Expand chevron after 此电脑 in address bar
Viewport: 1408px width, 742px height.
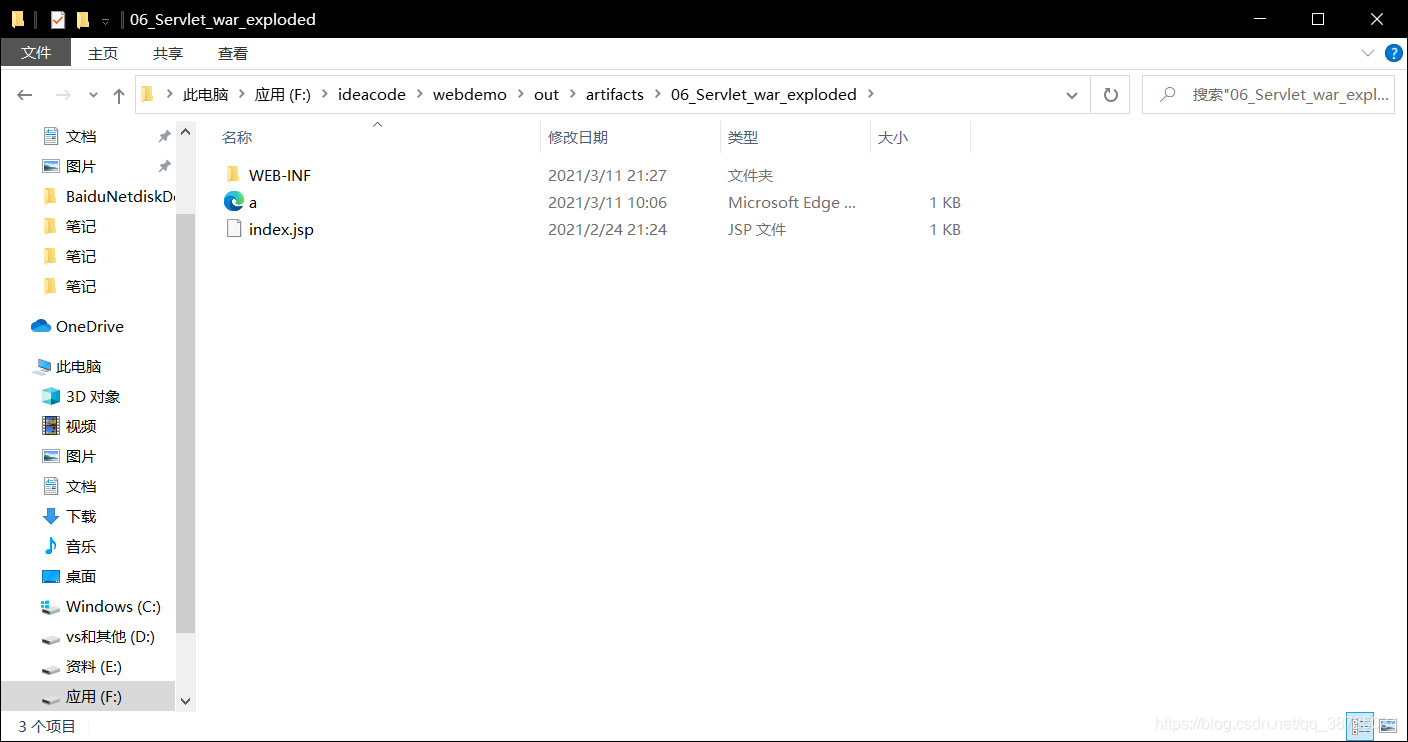(x=242, y=94)
